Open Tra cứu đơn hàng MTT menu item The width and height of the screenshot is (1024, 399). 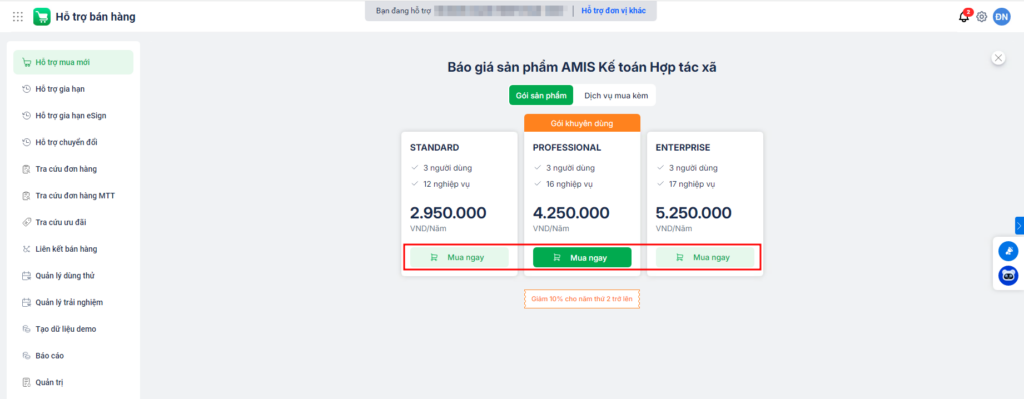point(73,195)
